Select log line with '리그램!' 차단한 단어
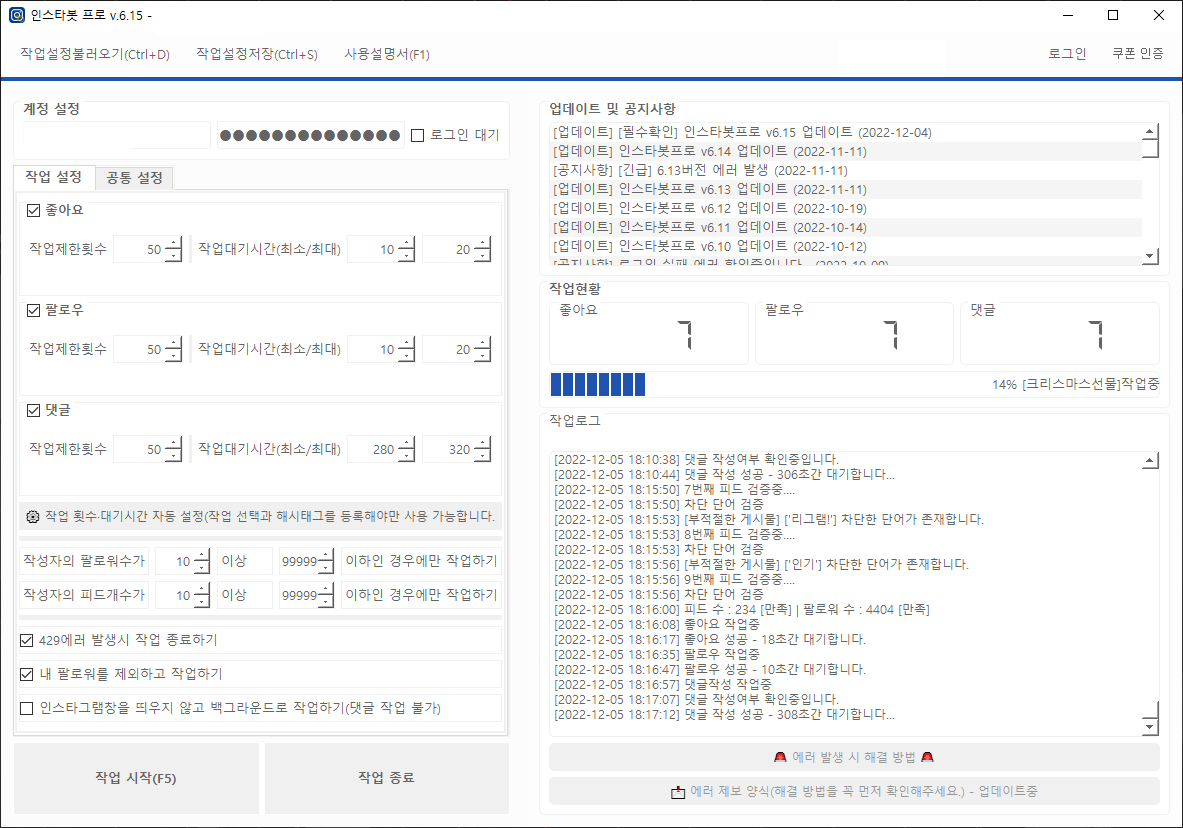 click(x=769, y=519)
